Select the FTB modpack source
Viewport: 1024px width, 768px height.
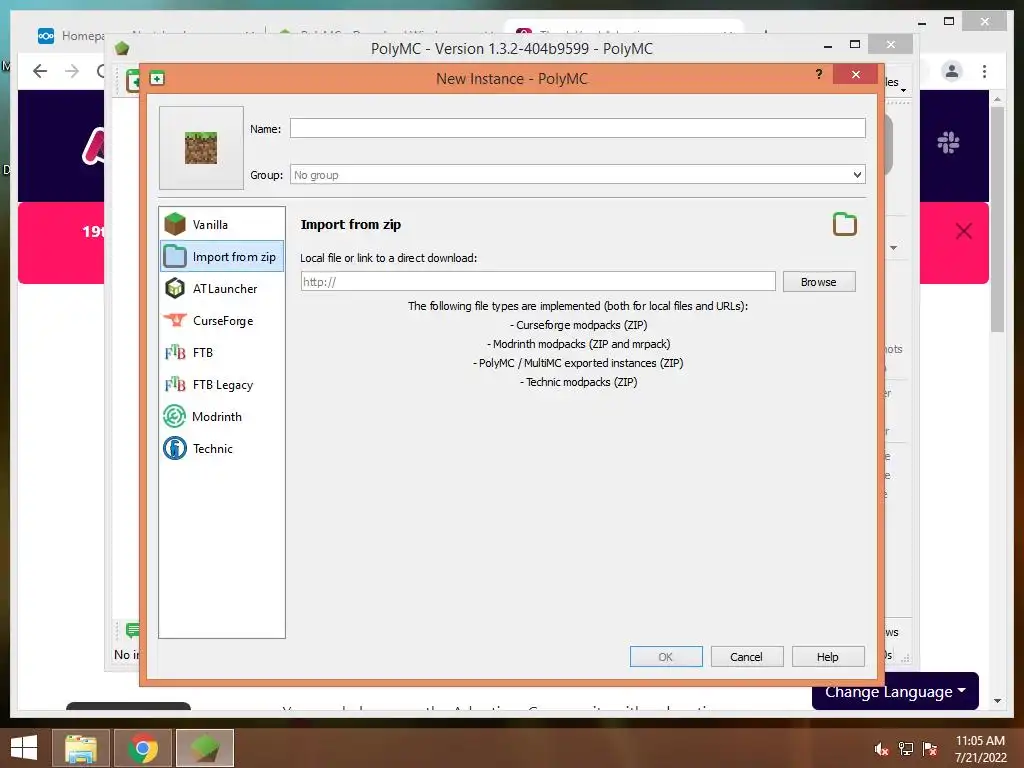222,353
